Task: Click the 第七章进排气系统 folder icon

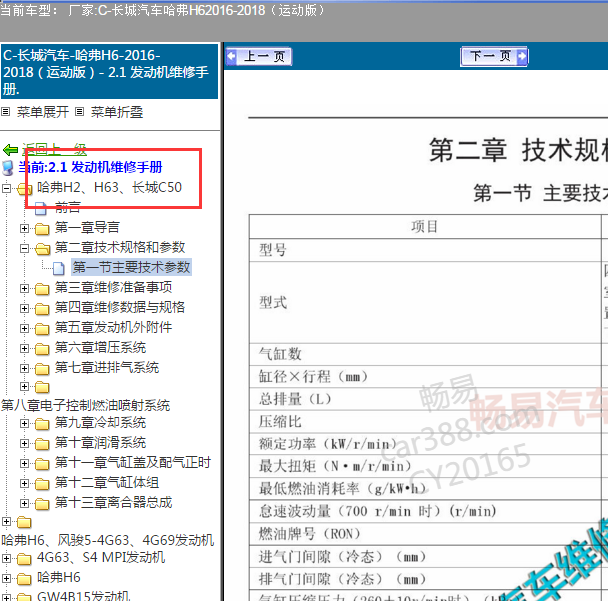Action: pyautogui.click(x=42, y=369)
